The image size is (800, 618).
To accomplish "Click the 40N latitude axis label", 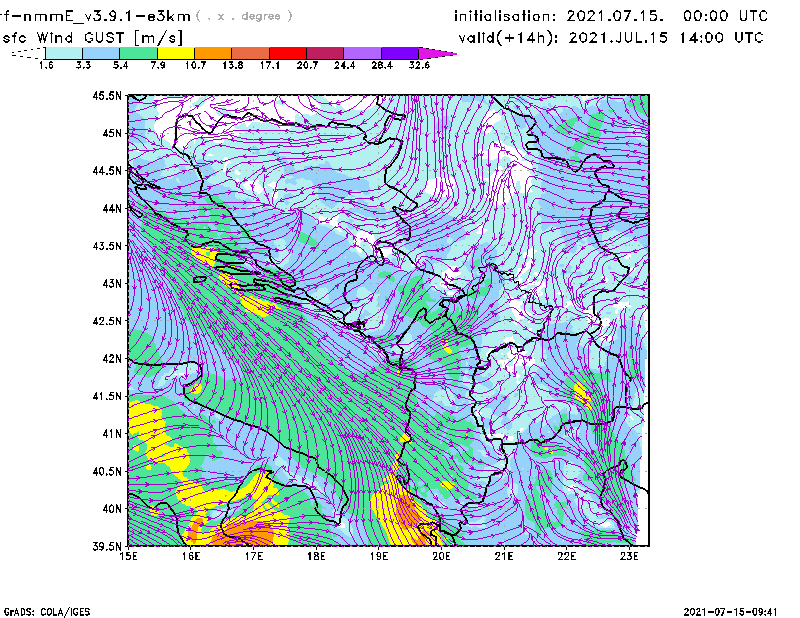I will pos(112,509).
